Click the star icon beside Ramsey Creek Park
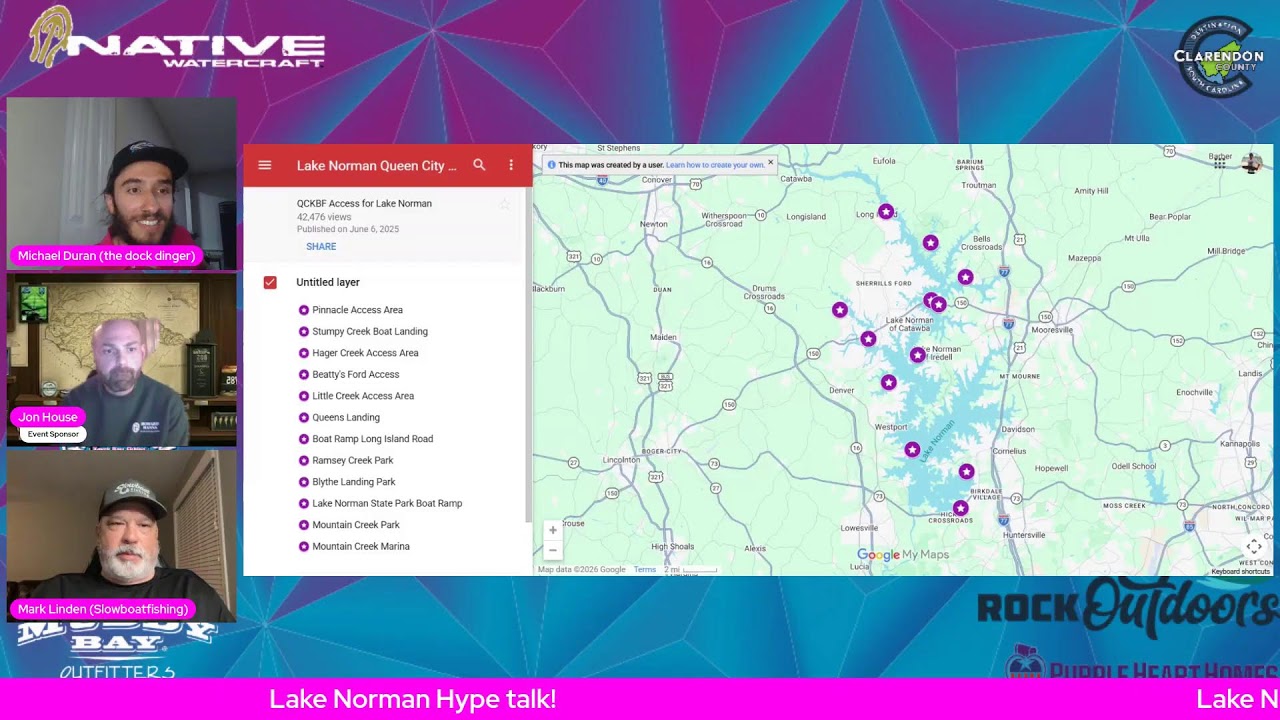Viewport: 1280px width, 720px height. [304, 461]
